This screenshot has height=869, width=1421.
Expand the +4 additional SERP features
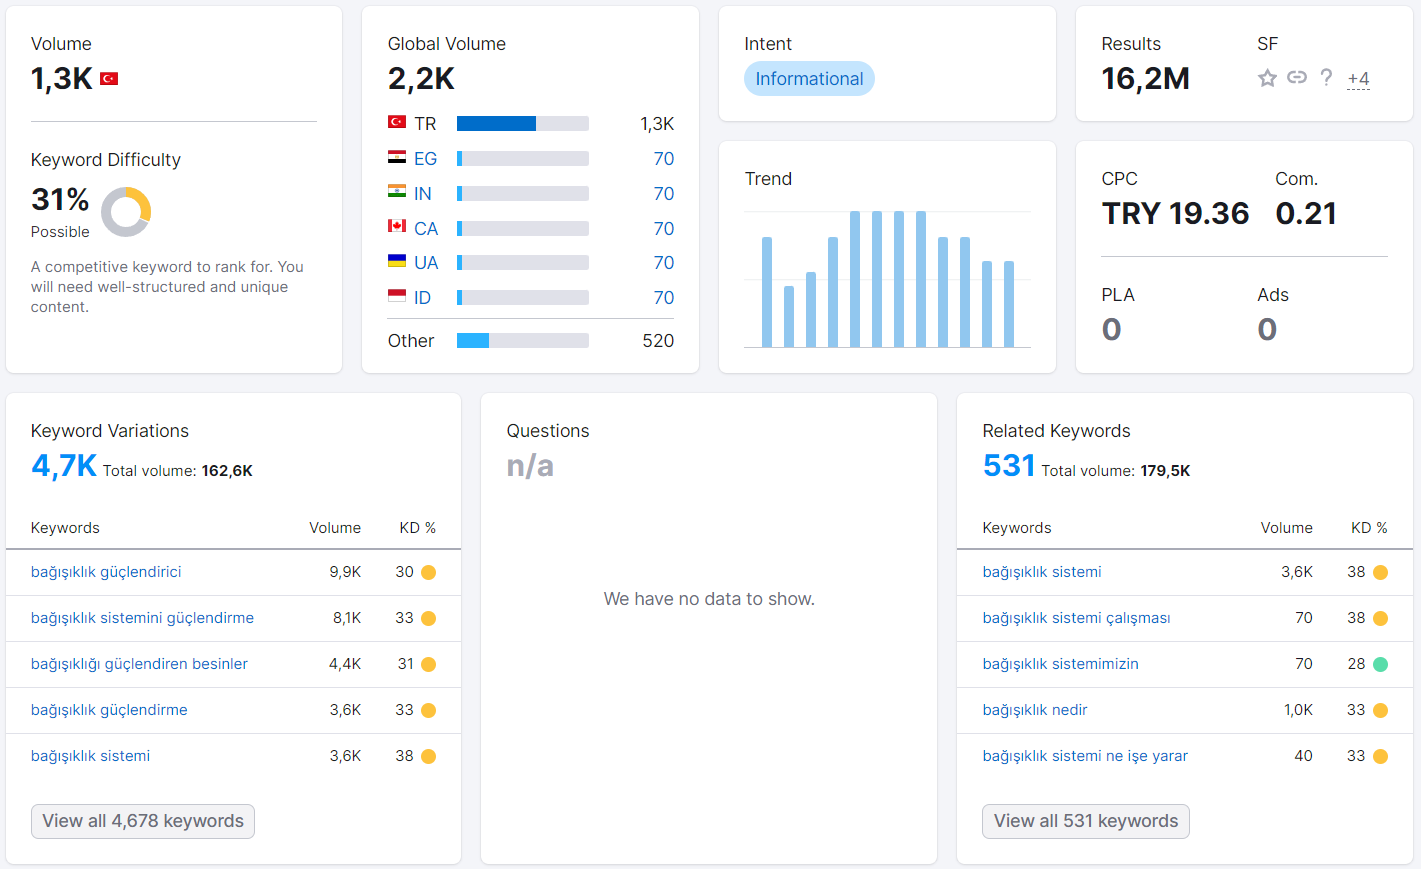click(1358, 79)
